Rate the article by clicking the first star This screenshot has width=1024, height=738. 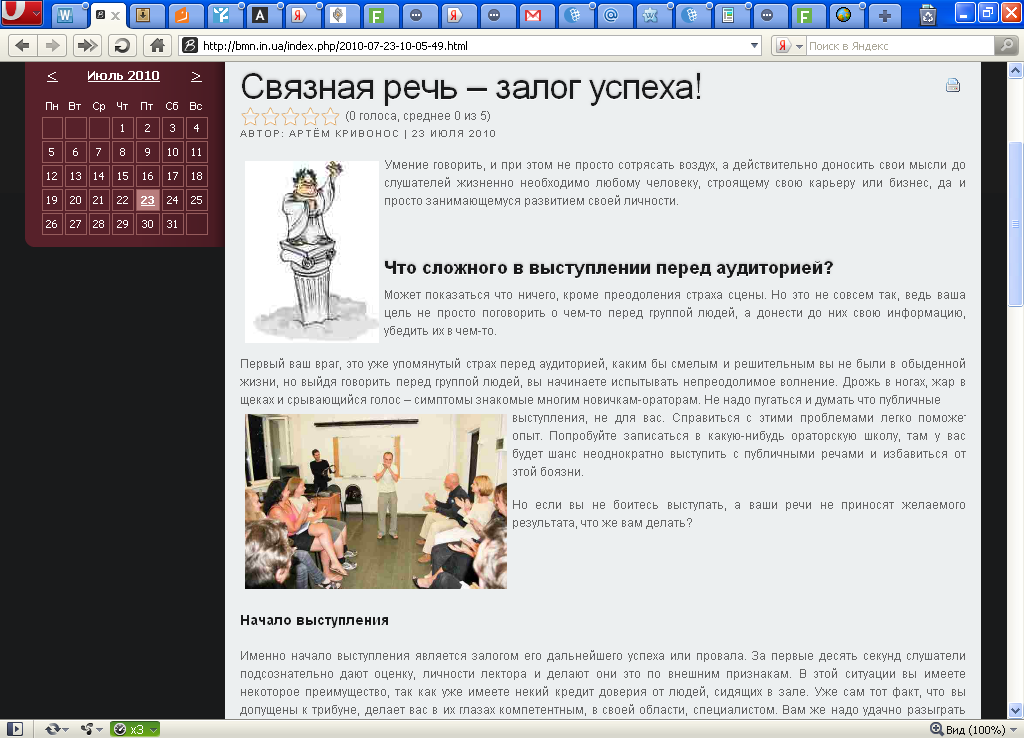point(248,115)
